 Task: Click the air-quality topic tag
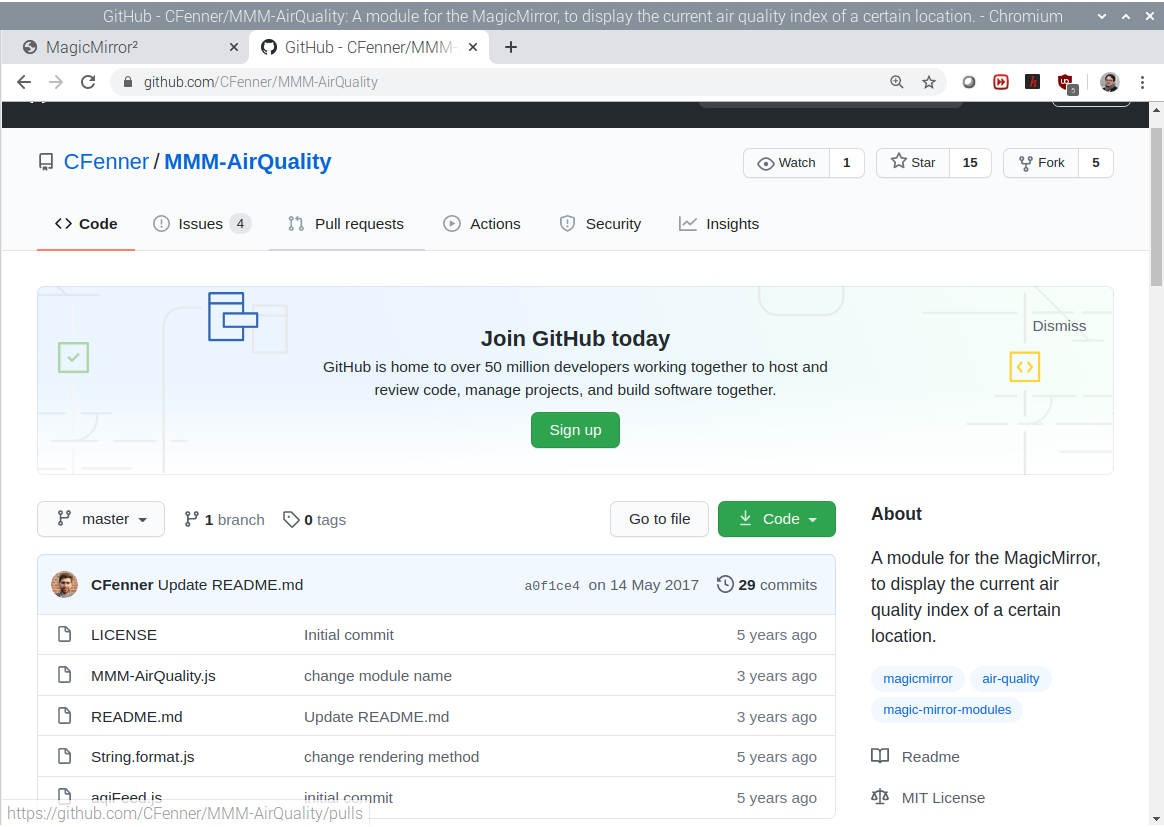point(1010,679)
